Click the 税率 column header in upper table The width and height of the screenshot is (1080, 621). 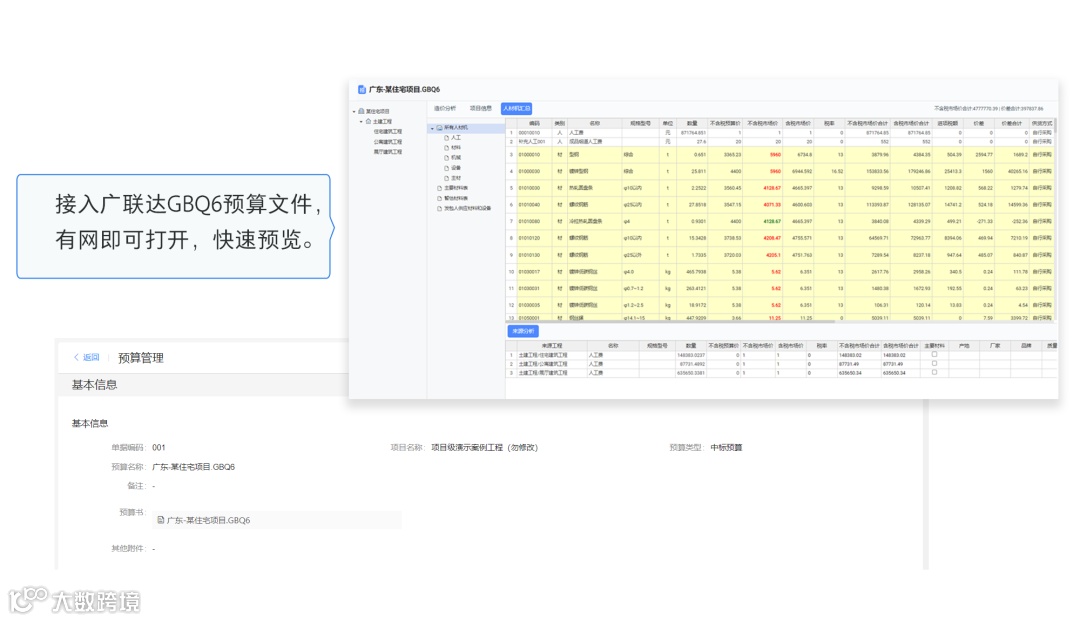point(829,124)
